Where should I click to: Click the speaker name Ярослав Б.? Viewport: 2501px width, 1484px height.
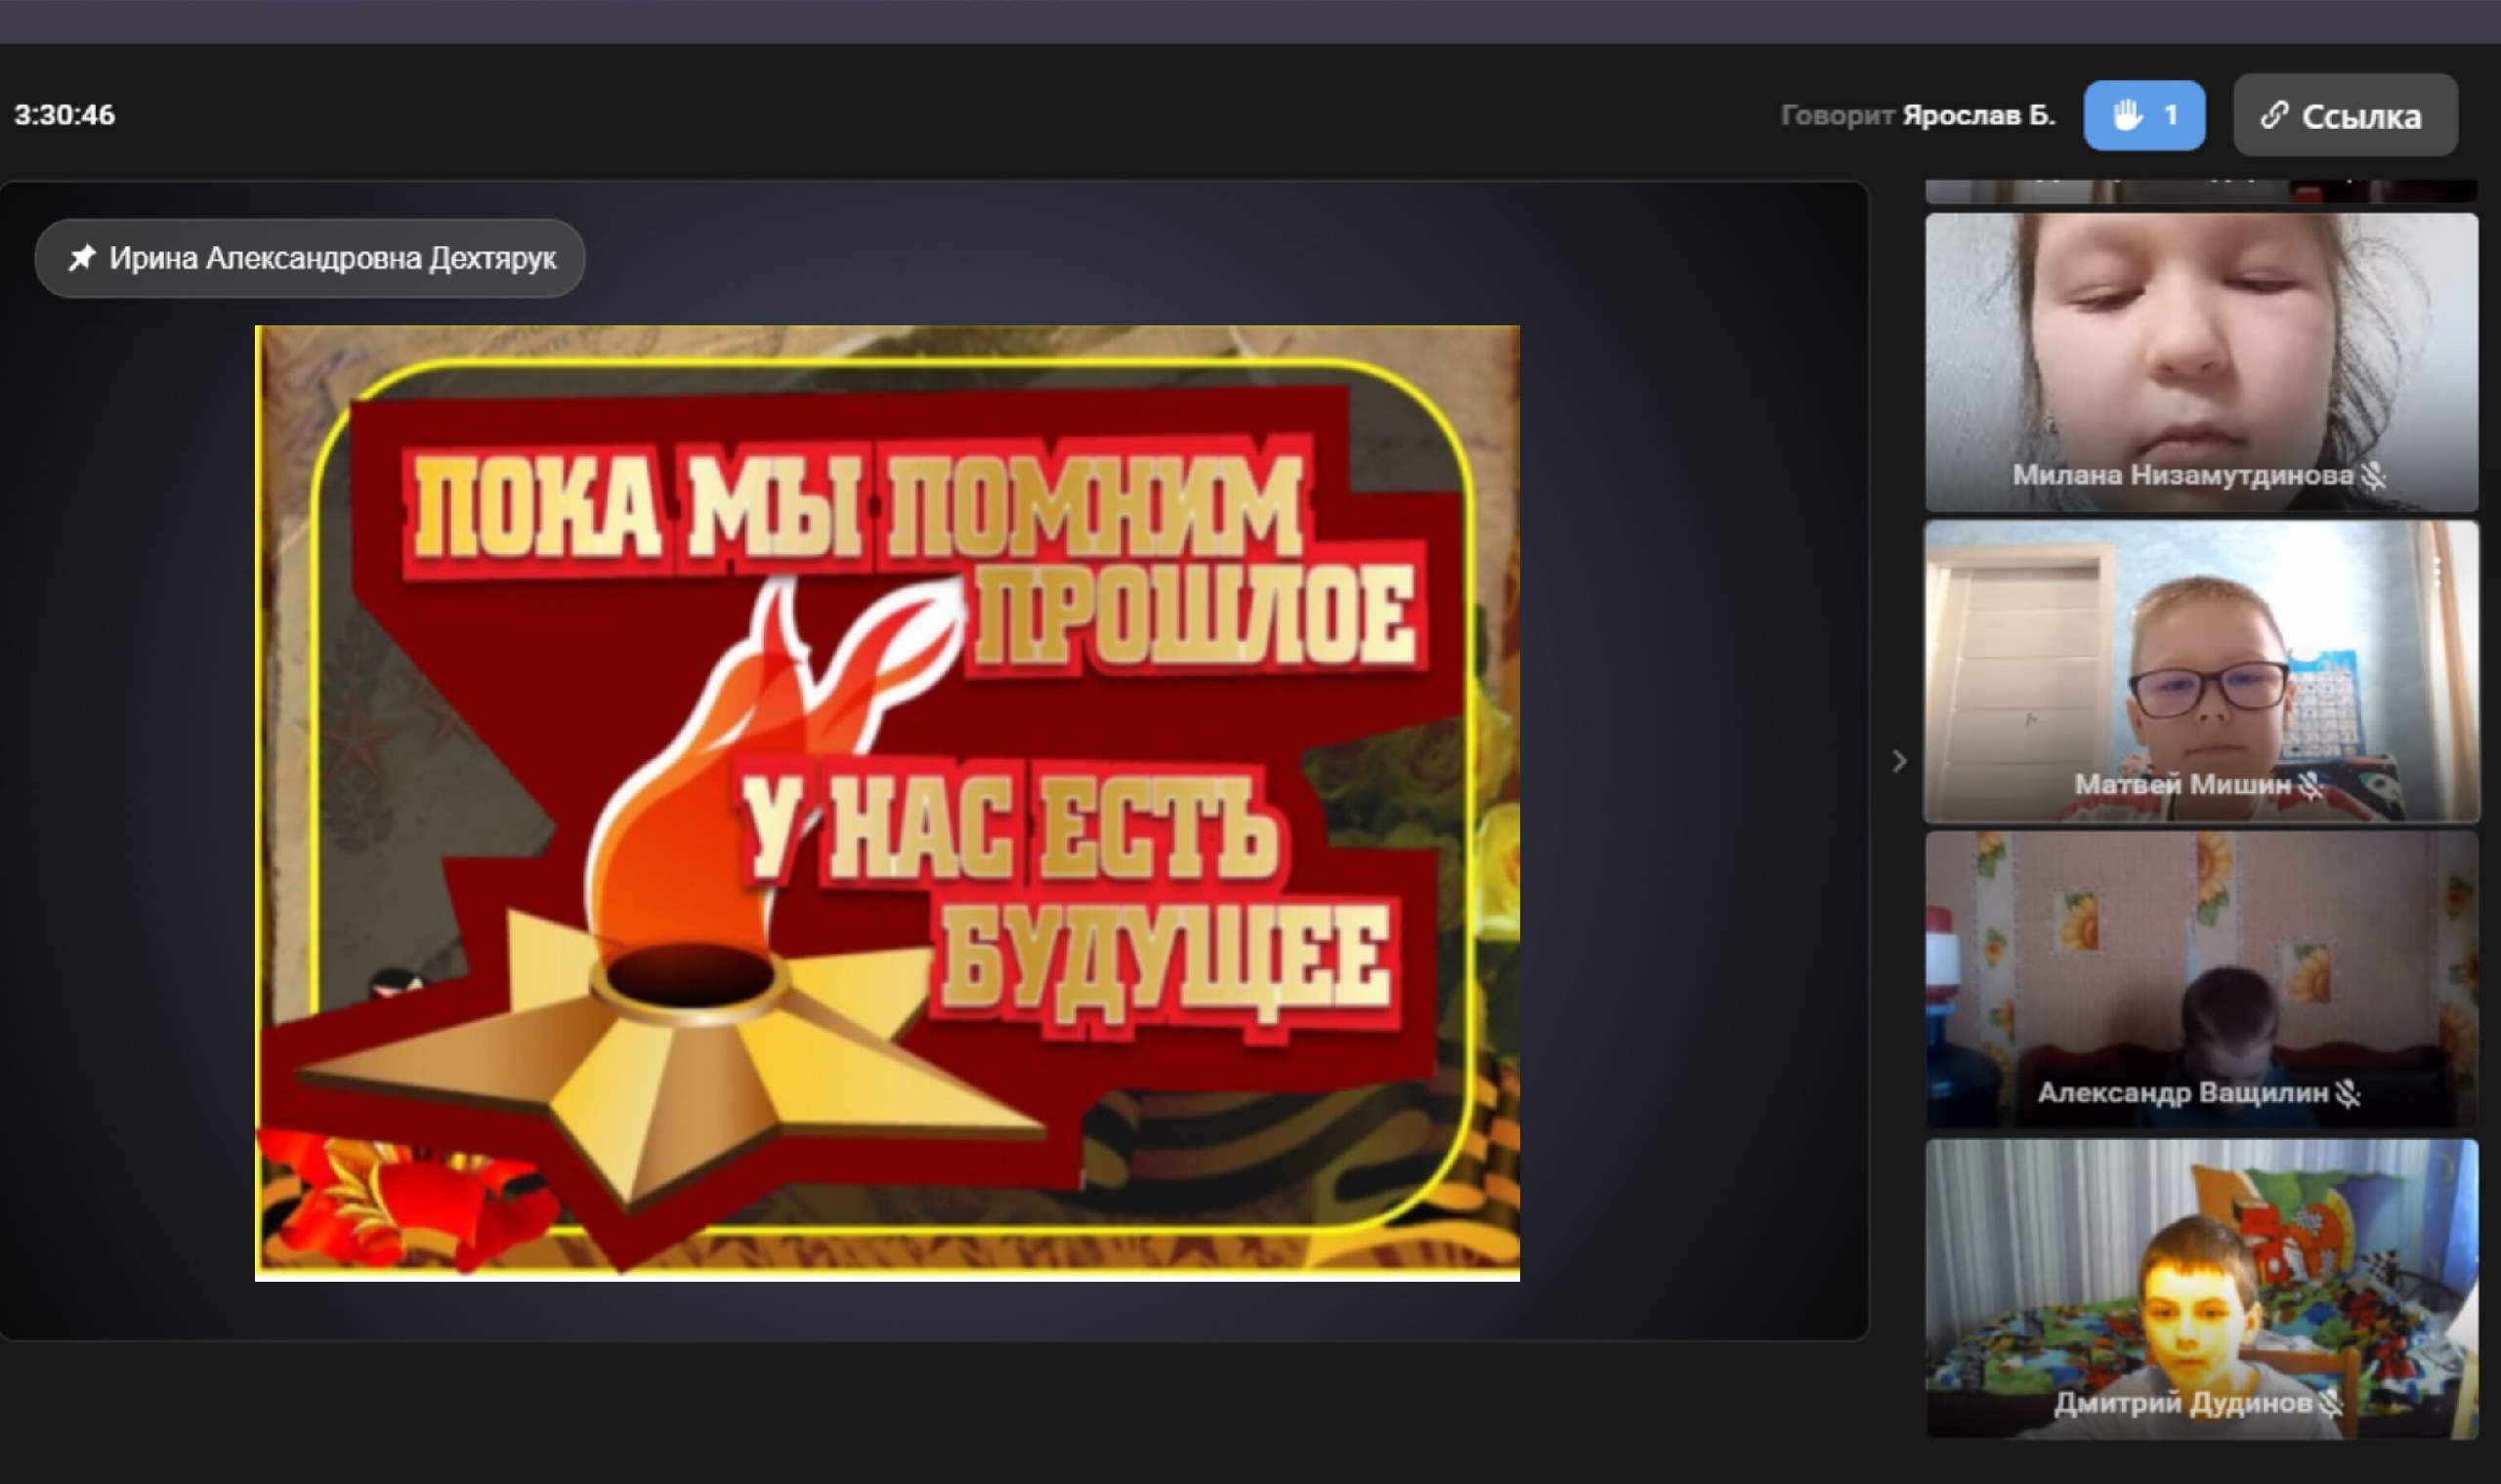pos(1978,116)
